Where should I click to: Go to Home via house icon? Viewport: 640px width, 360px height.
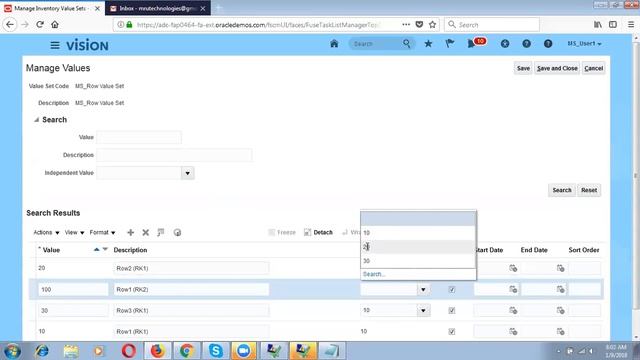coord(334,43)
